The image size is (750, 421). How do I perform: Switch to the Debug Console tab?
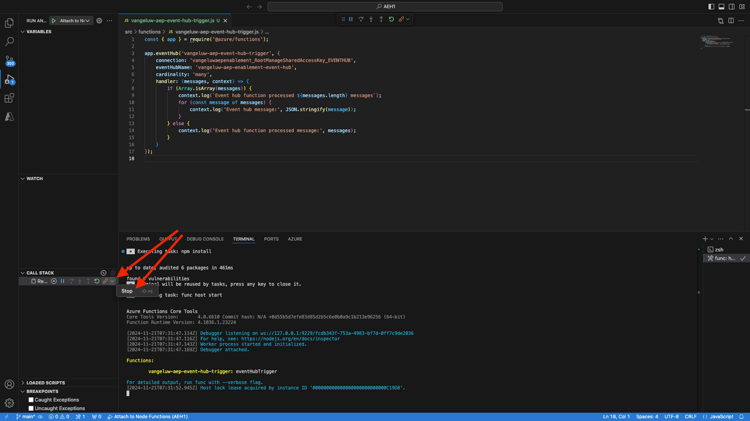coord(205,239)
